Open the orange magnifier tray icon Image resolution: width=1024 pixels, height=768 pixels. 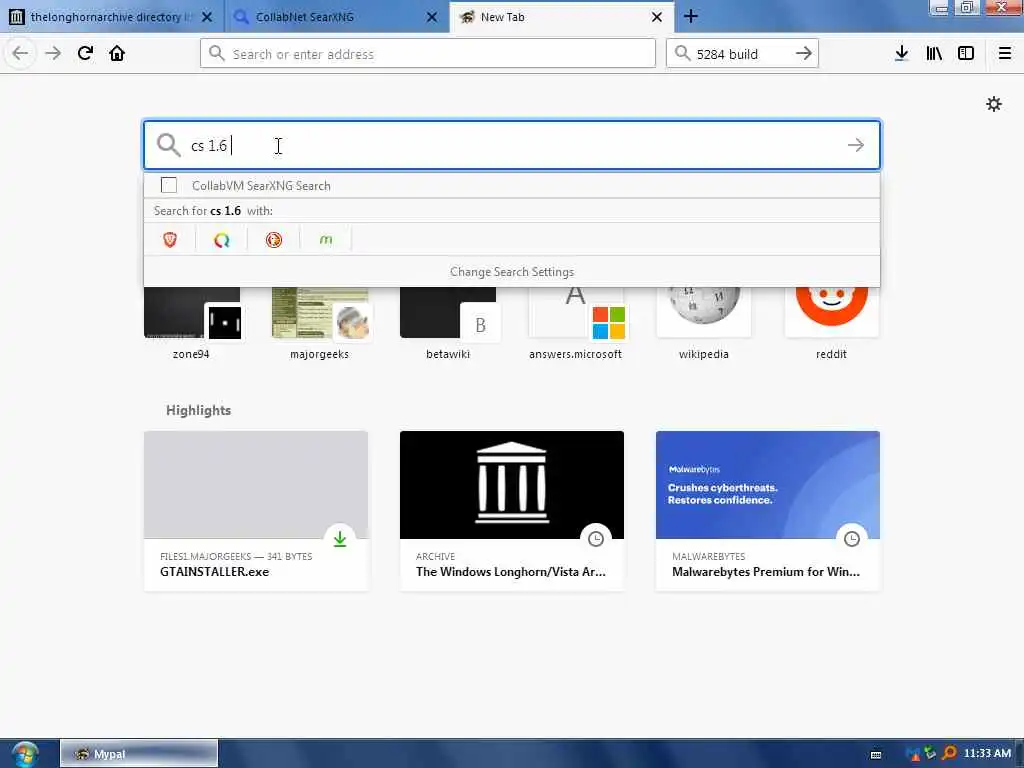[x=950, y=754]
